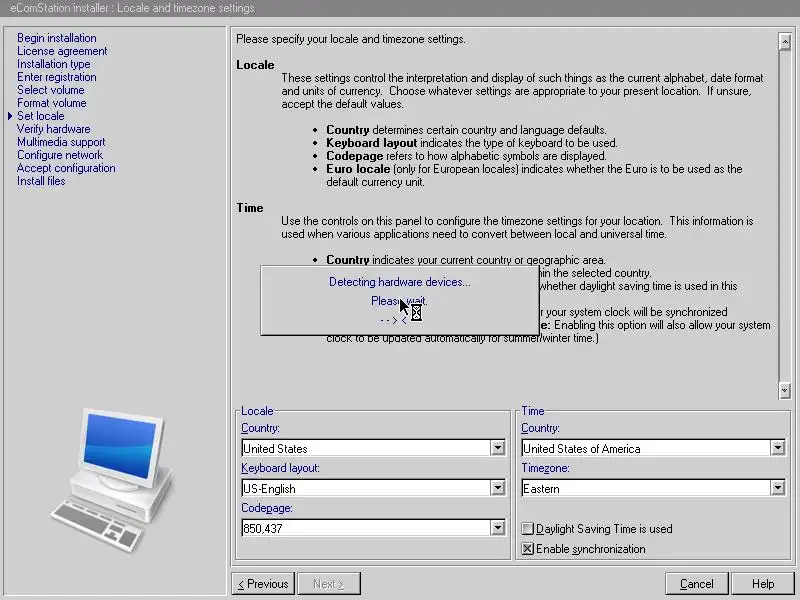Viewport: 800px width, 600px height.
Task: Click the current step arrow marker
Action: tap(10, 116)
